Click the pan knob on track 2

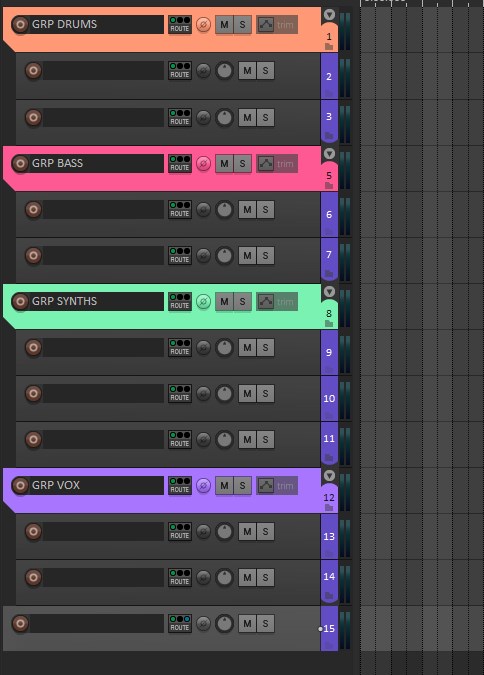[x=224, y=71]
